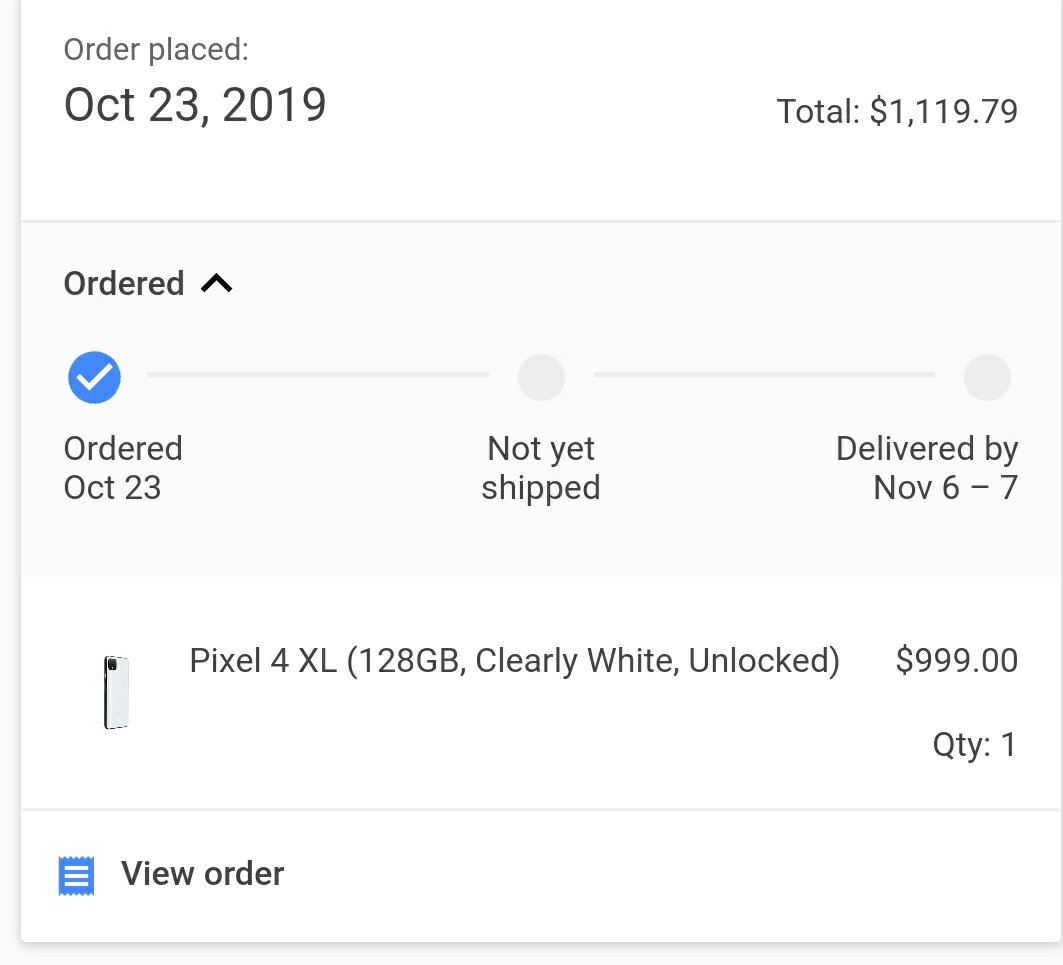1063x965 pixels.
Task: Open the View order link
Action: pos(202,873)
